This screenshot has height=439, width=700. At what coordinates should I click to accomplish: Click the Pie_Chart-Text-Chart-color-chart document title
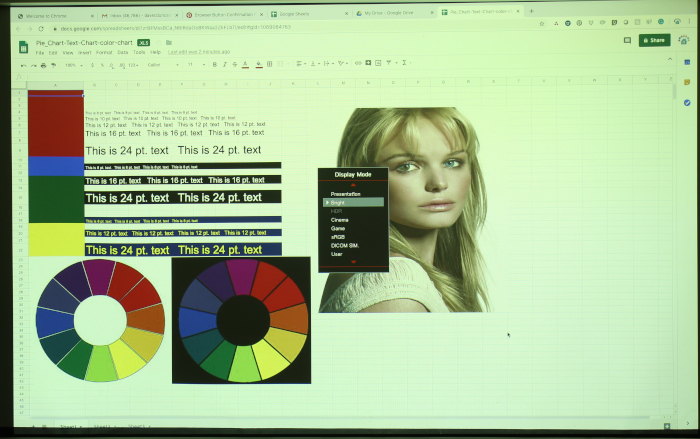point(84,43)
